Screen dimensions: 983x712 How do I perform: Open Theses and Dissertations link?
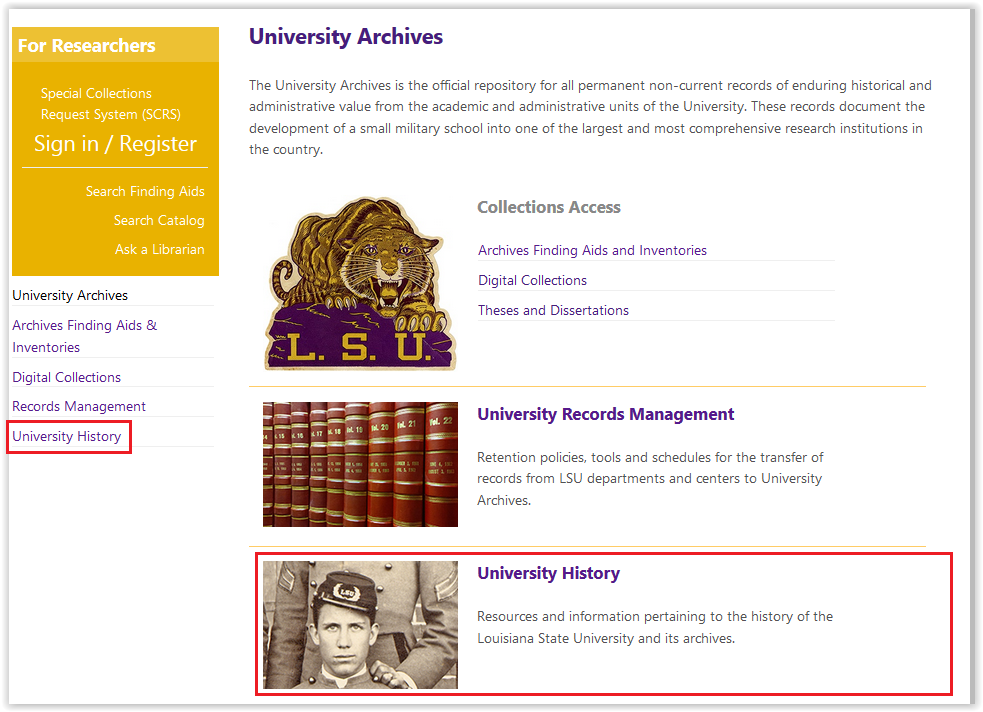click(x=553, y=310)
